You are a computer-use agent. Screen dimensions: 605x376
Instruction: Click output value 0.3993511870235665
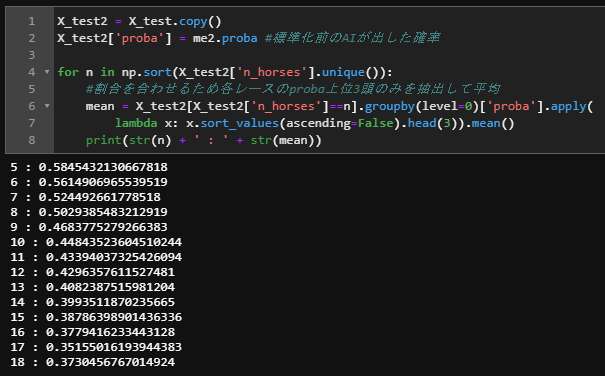(110, 303)
